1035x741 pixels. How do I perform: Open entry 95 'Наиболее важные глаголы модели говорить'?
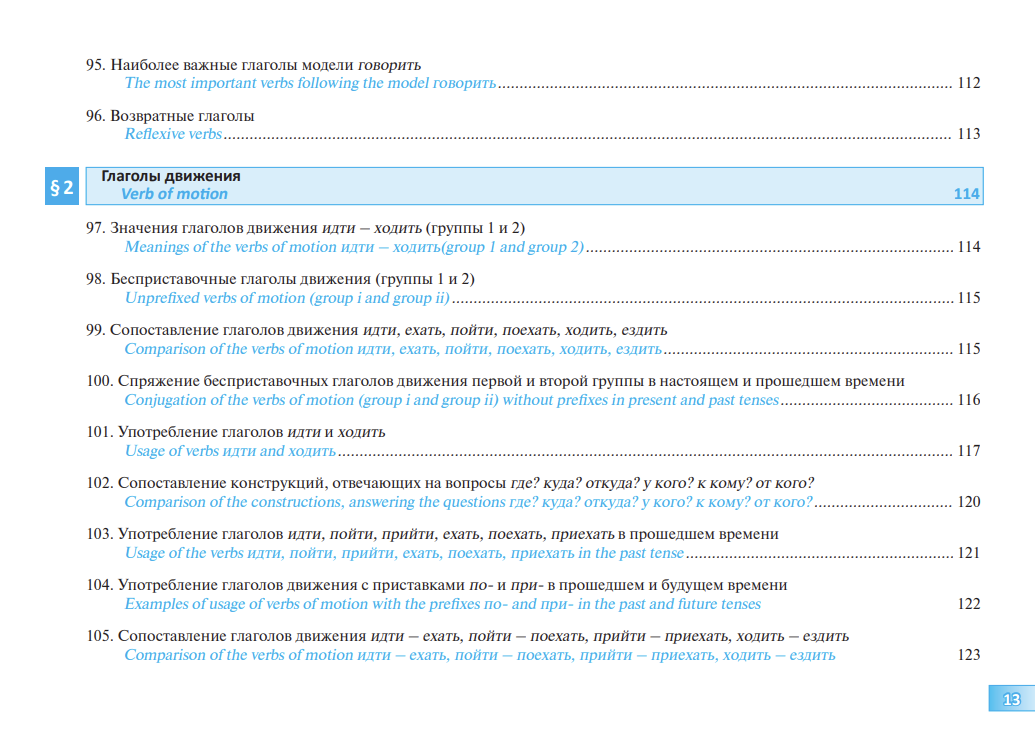253,65
